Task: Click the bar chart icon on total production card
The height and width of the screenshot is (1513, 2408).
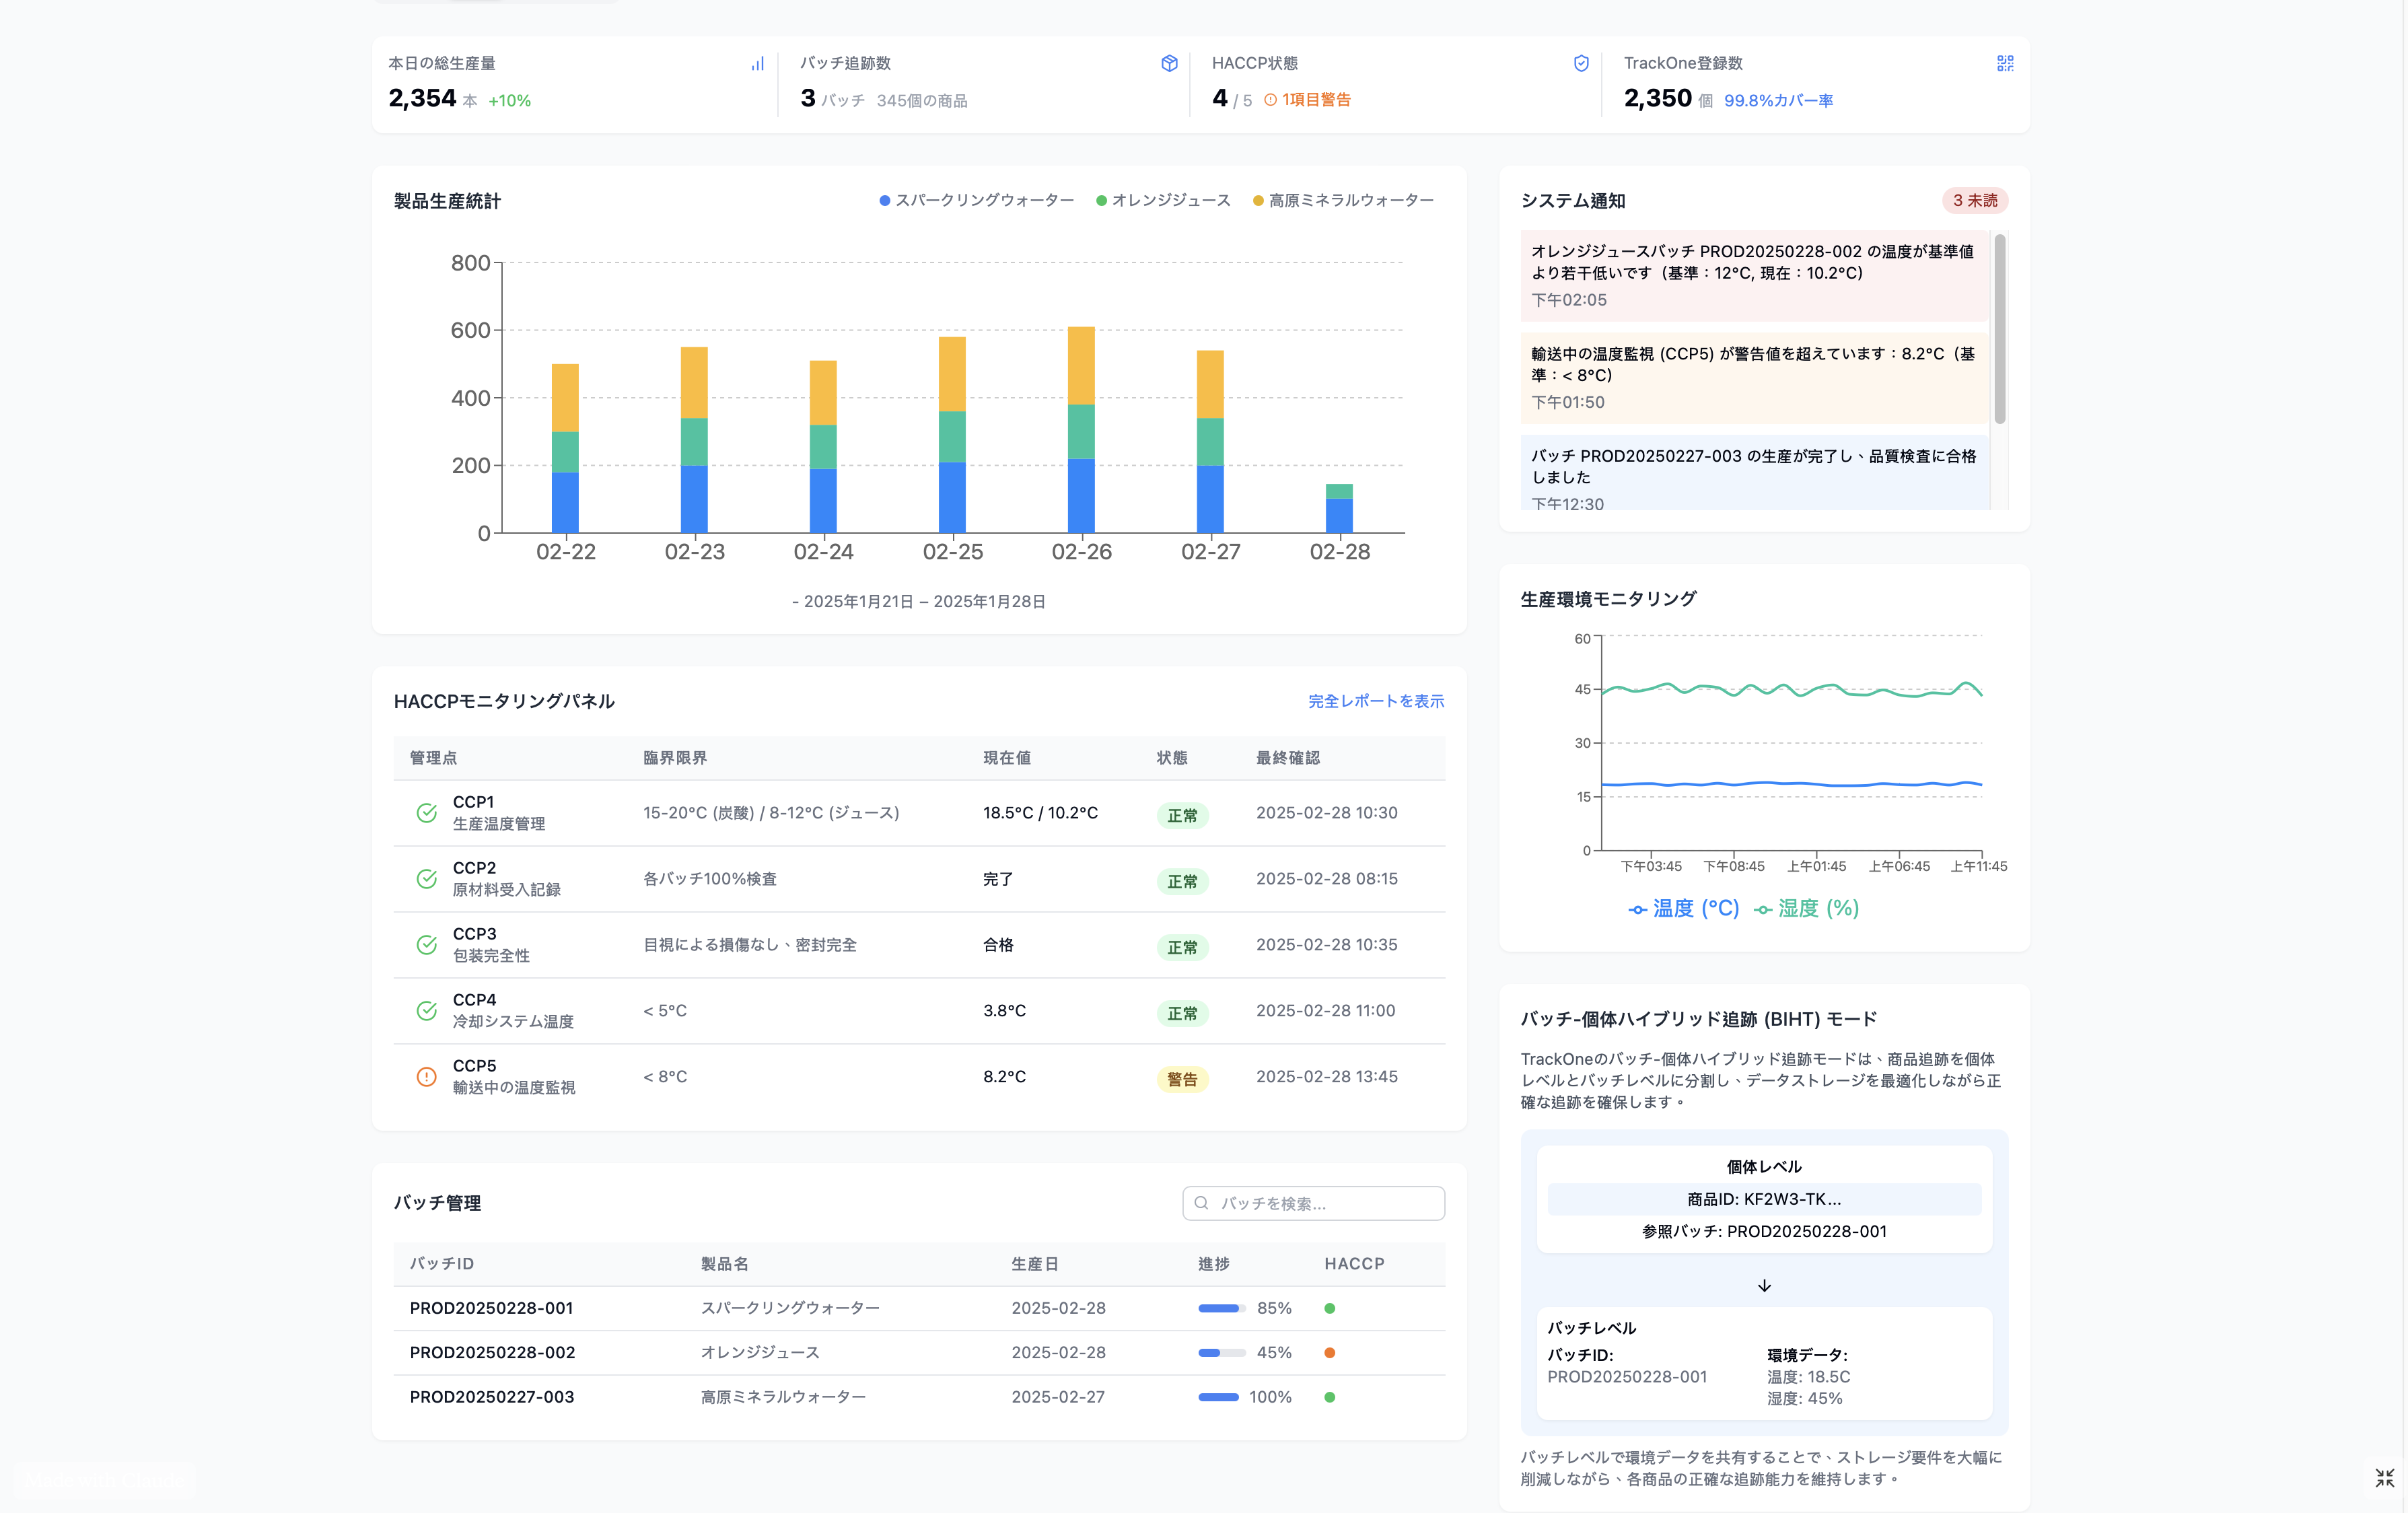Action: tap(757, 63)
